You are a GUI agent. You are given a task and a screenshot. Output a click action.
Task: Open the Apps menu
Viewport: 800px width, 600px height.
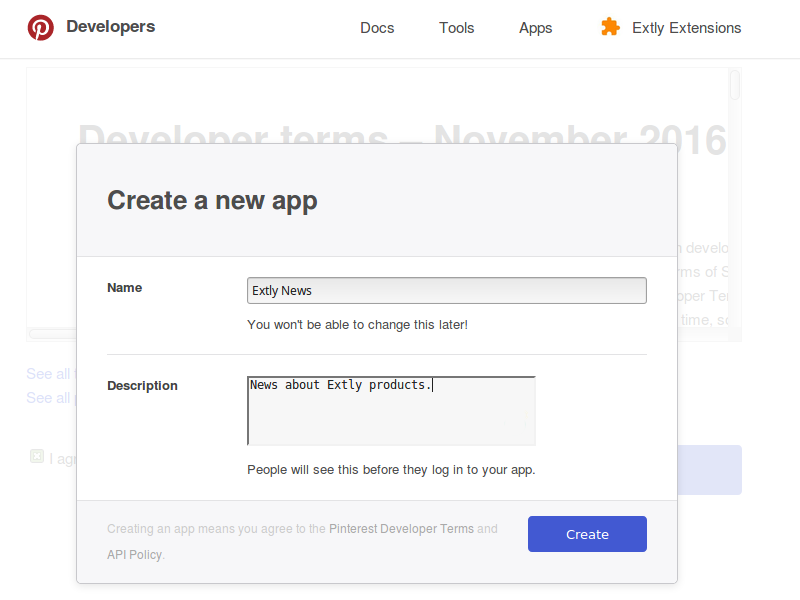(536, 28)
